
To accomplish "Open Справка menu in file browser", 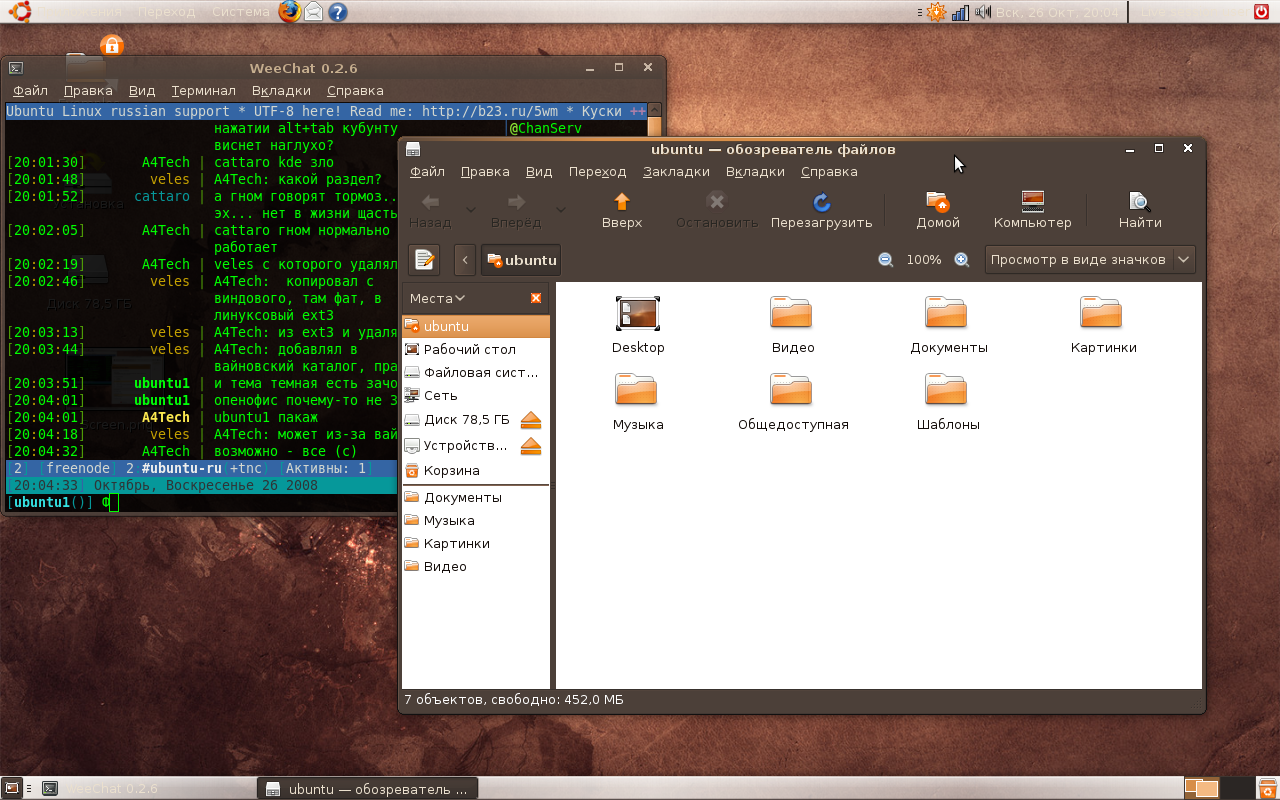I will [829, 172].
